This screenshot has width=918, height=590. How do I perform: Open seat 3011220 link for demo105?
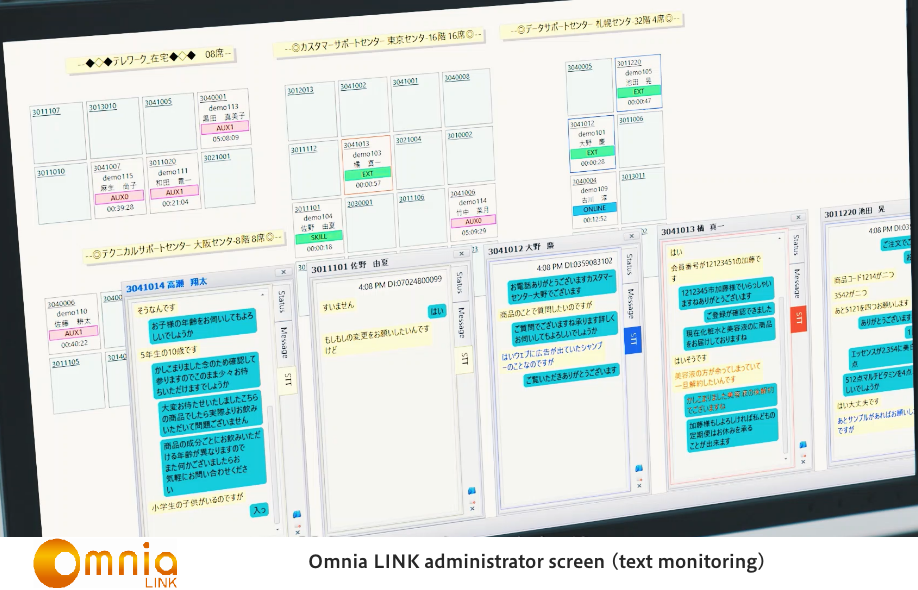pyautogui.click(x=629, y=63)
